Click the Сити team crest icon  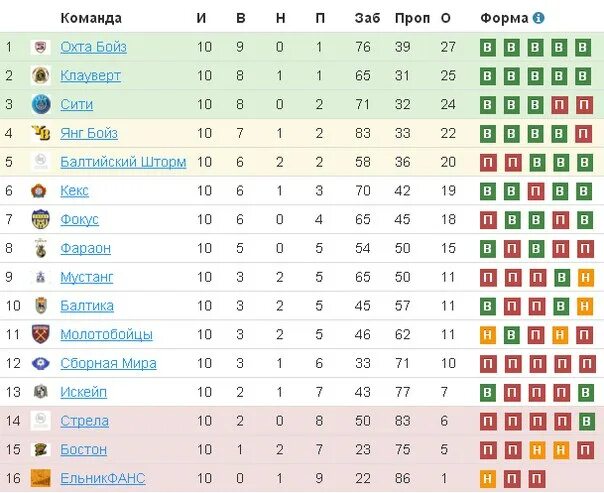pos(41,104)
